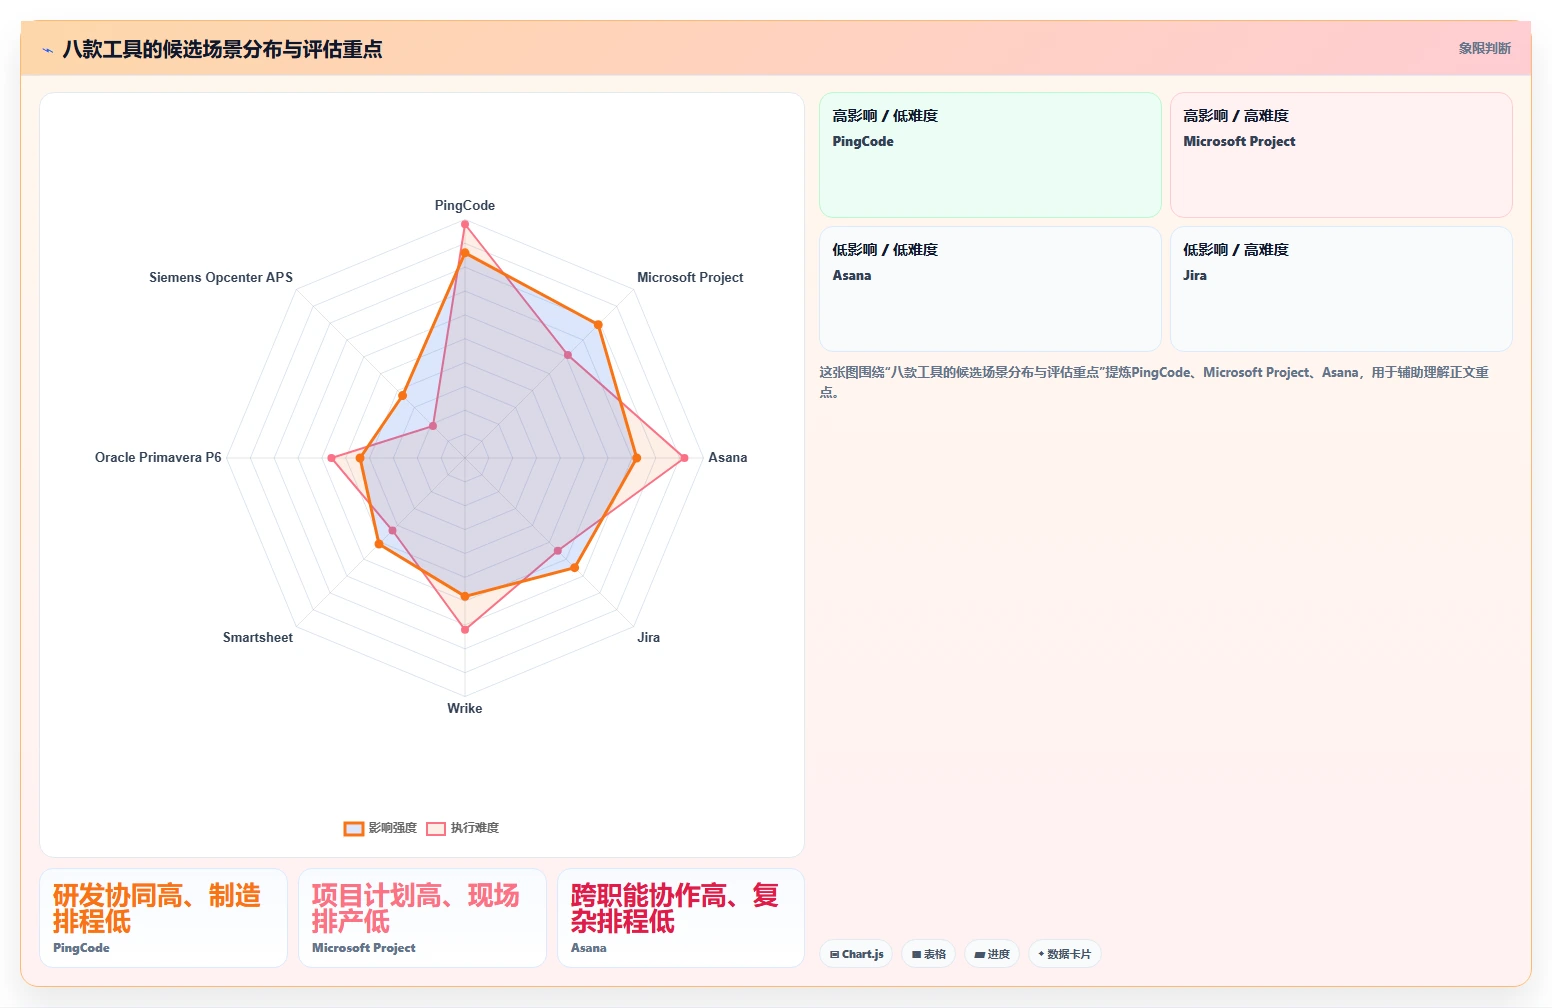The height and width of the screenshot is (1008, 1552).
Task: Click the Oracle Primavera P6 axis label
Action: [x=158, y=457]
